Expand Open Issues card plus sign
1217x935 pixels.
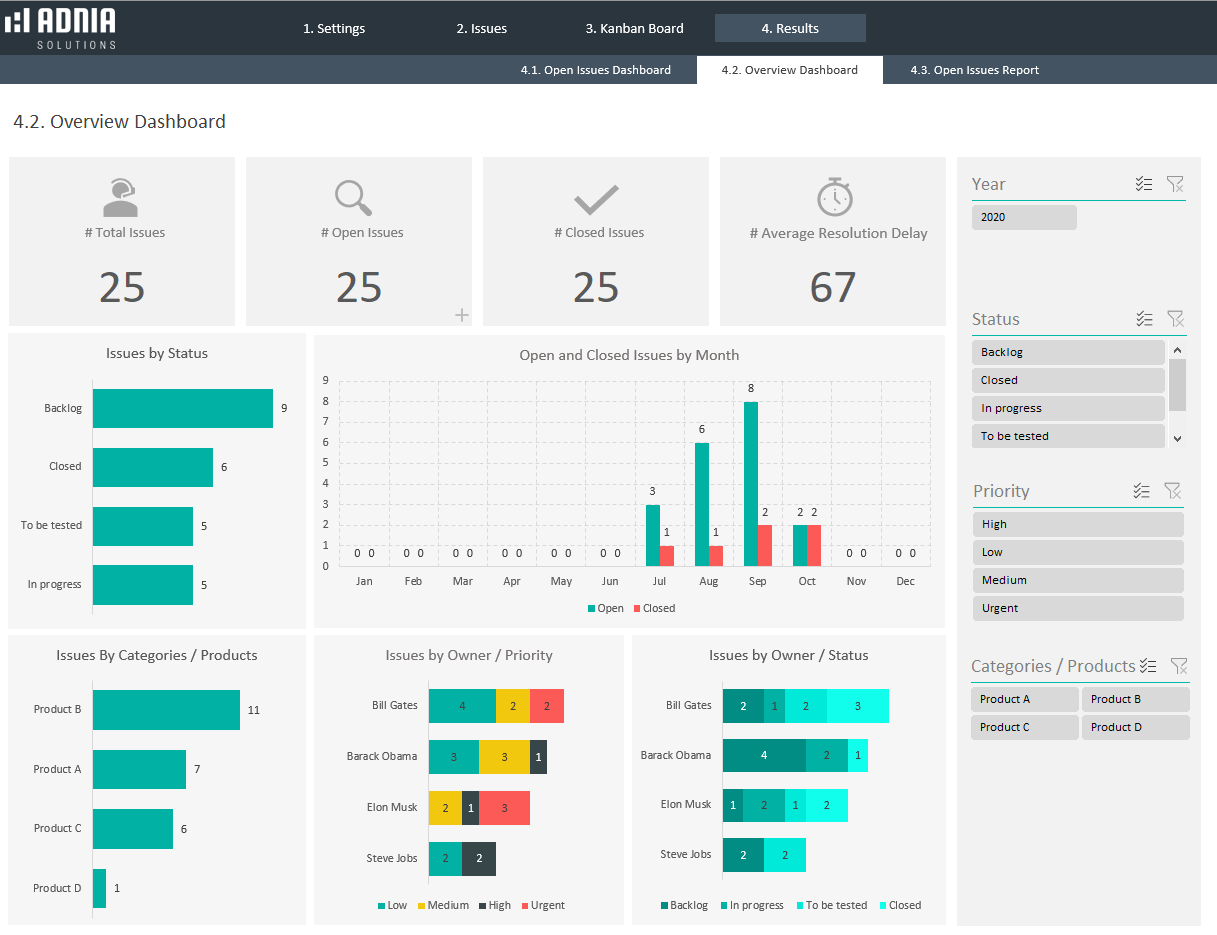[462, 315]
